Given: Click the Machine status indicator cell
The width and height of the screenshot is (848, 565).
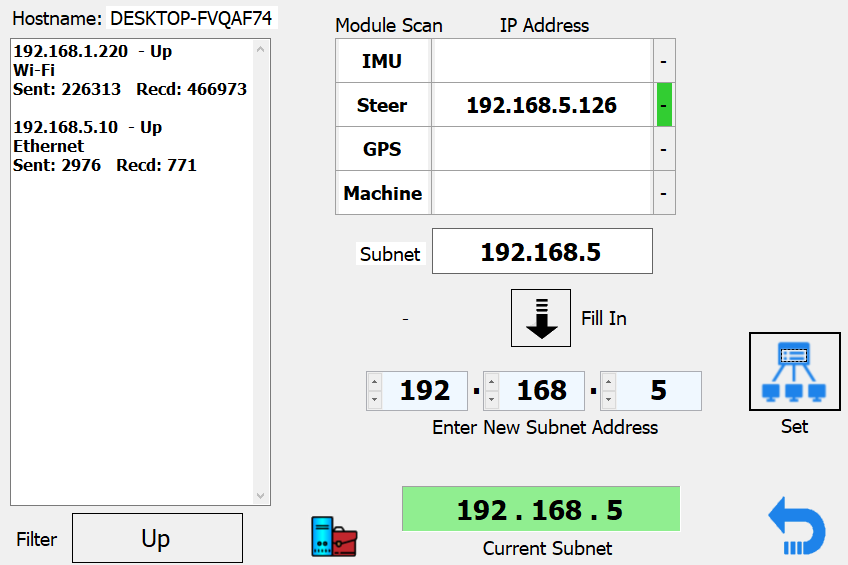Looking at the screenshot, I should tap(664, 193).
